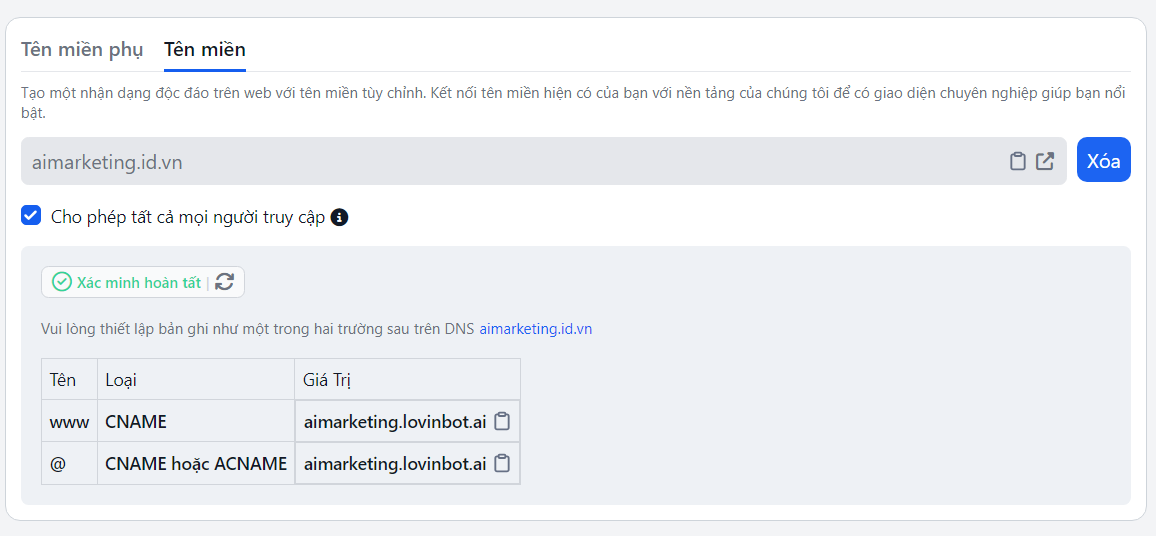Click the Tên column header
The width and height of the screenshot is (1156, 536).
point(63,380)
